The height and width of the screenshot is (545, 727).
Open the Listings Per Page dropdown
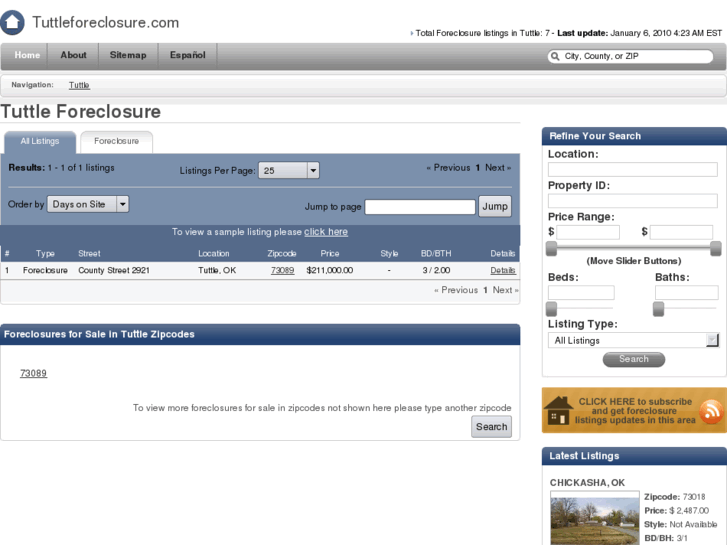tap(288, 170)
